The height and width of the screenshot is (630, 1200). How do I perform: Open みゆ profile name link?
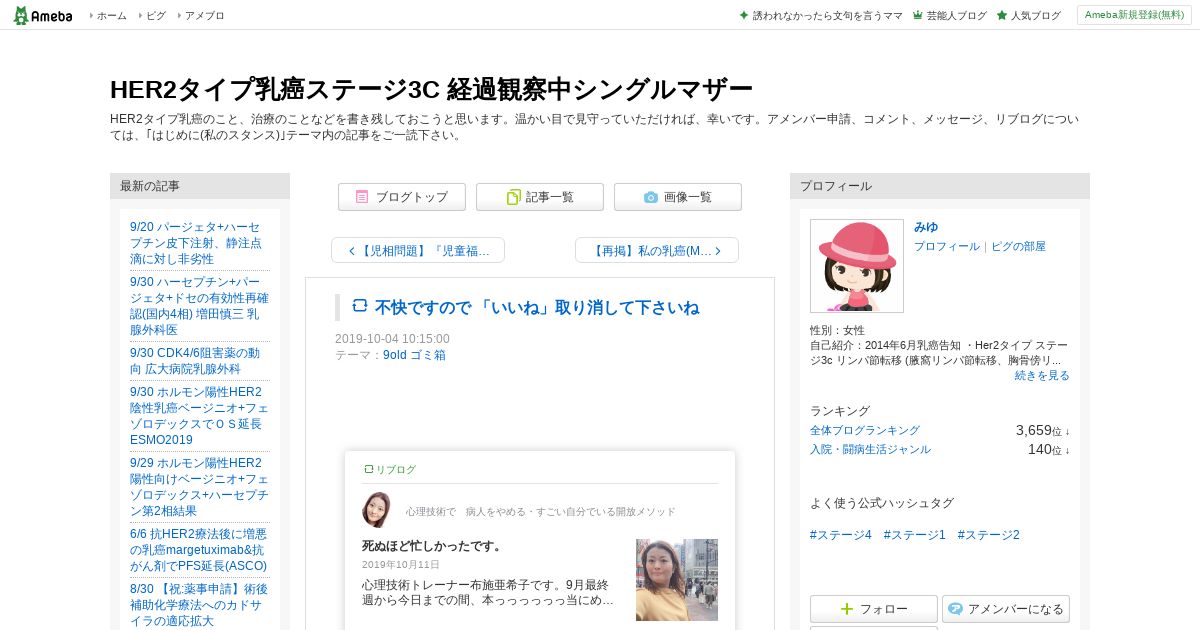click(926, 227)
